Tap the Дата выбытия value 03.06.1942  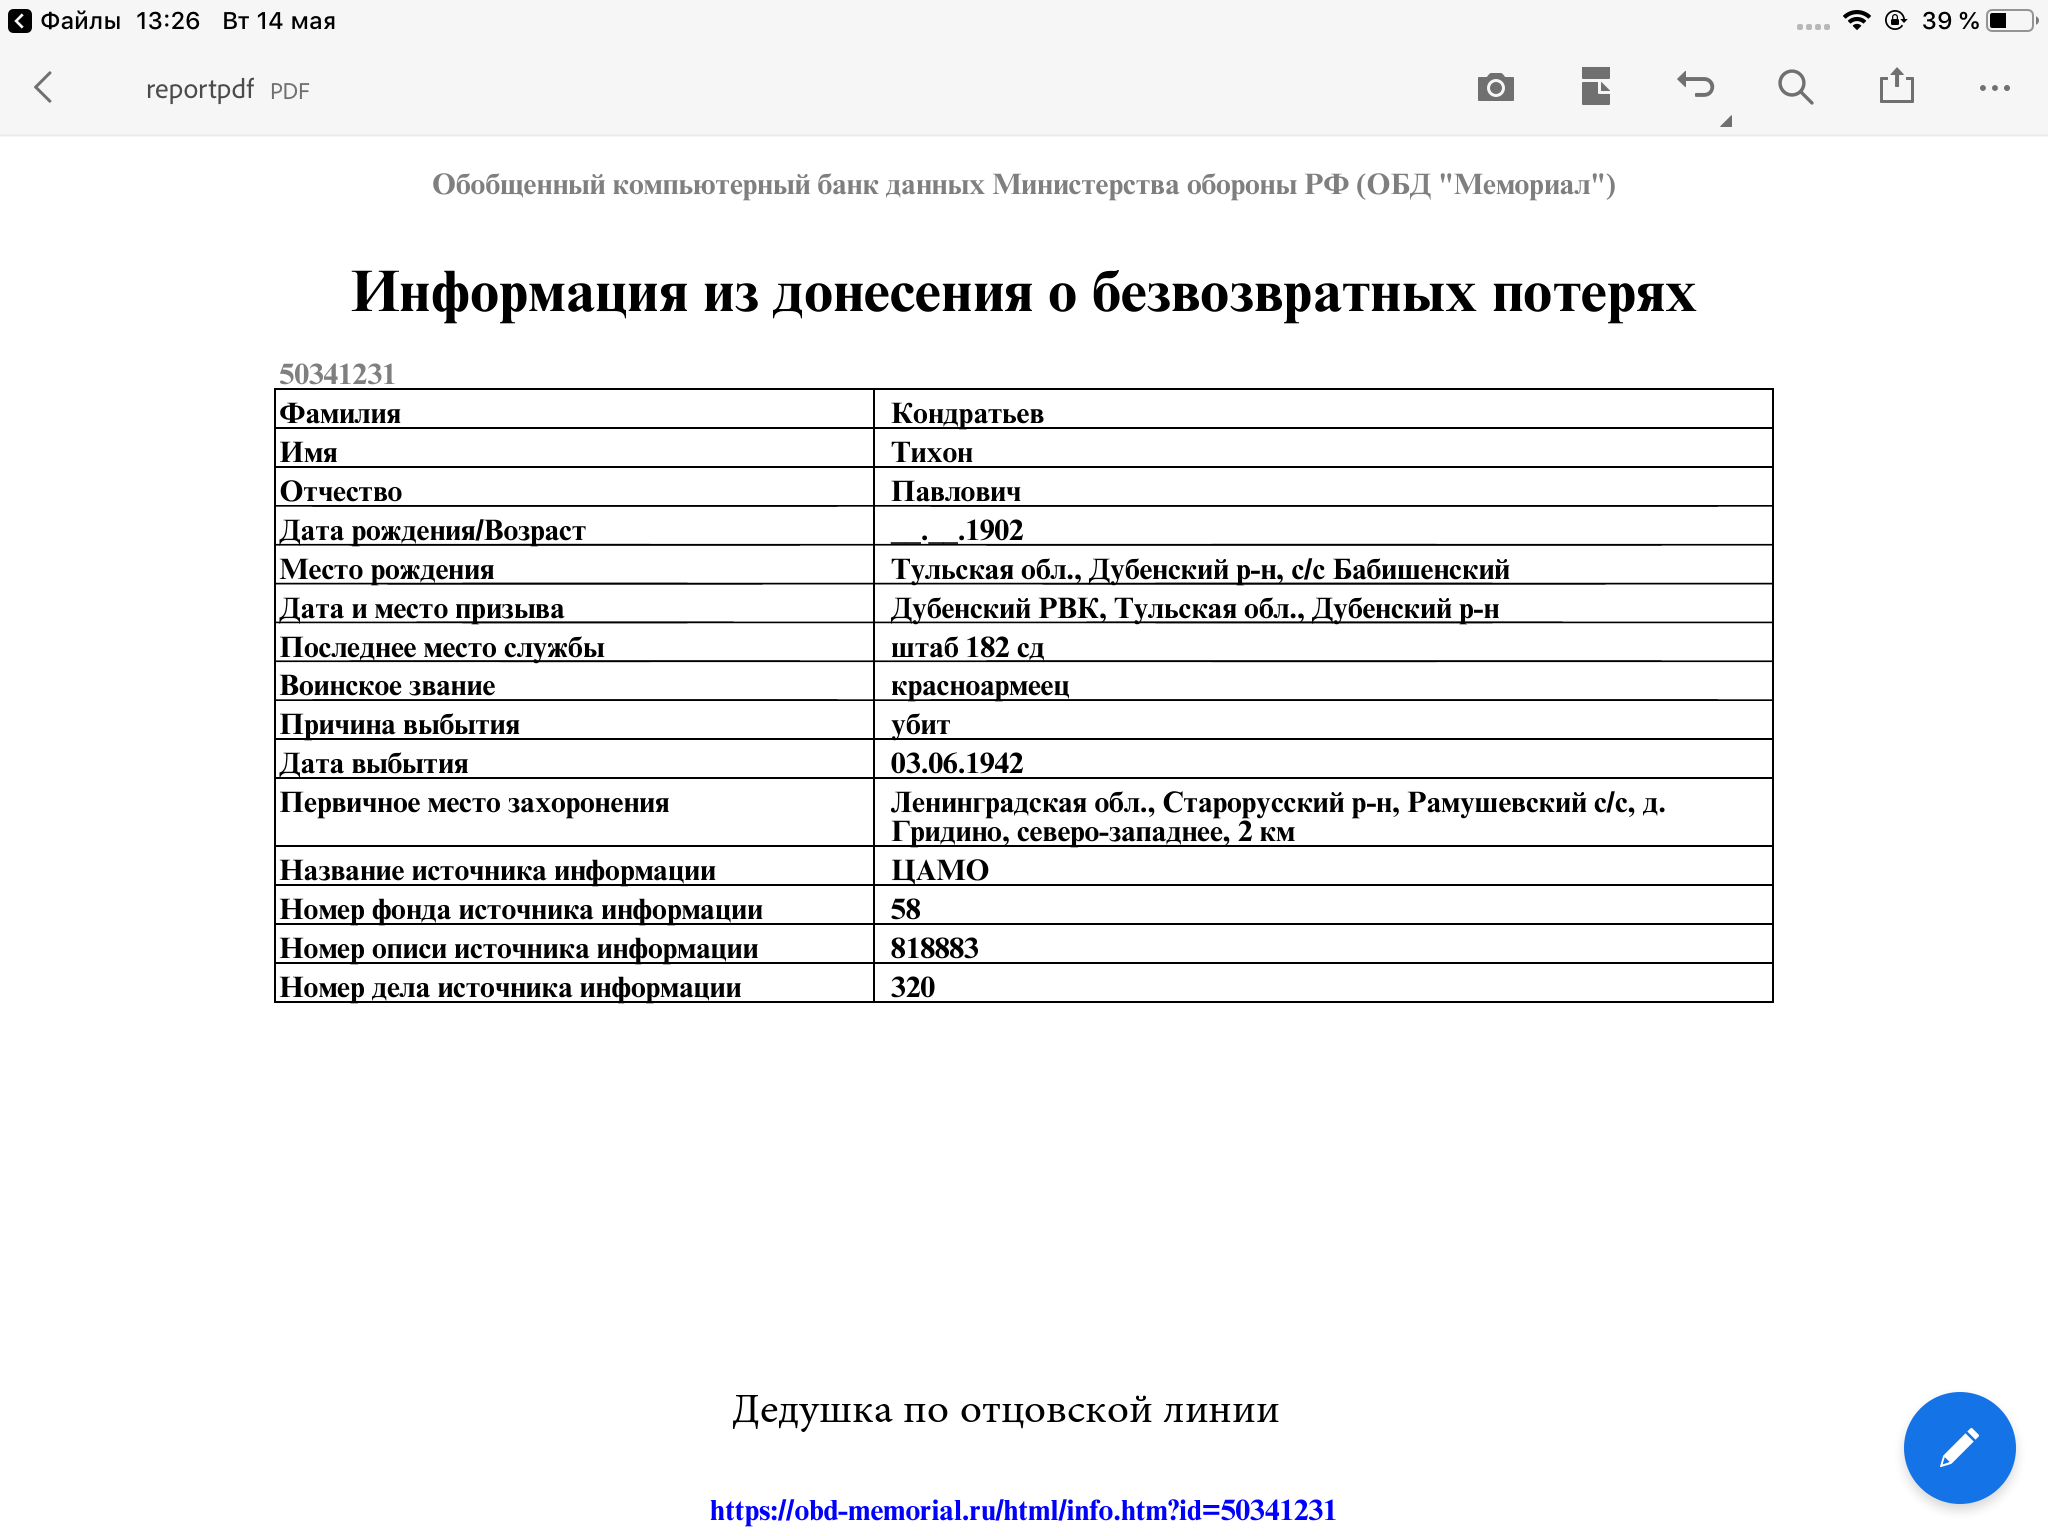point(956,763)
